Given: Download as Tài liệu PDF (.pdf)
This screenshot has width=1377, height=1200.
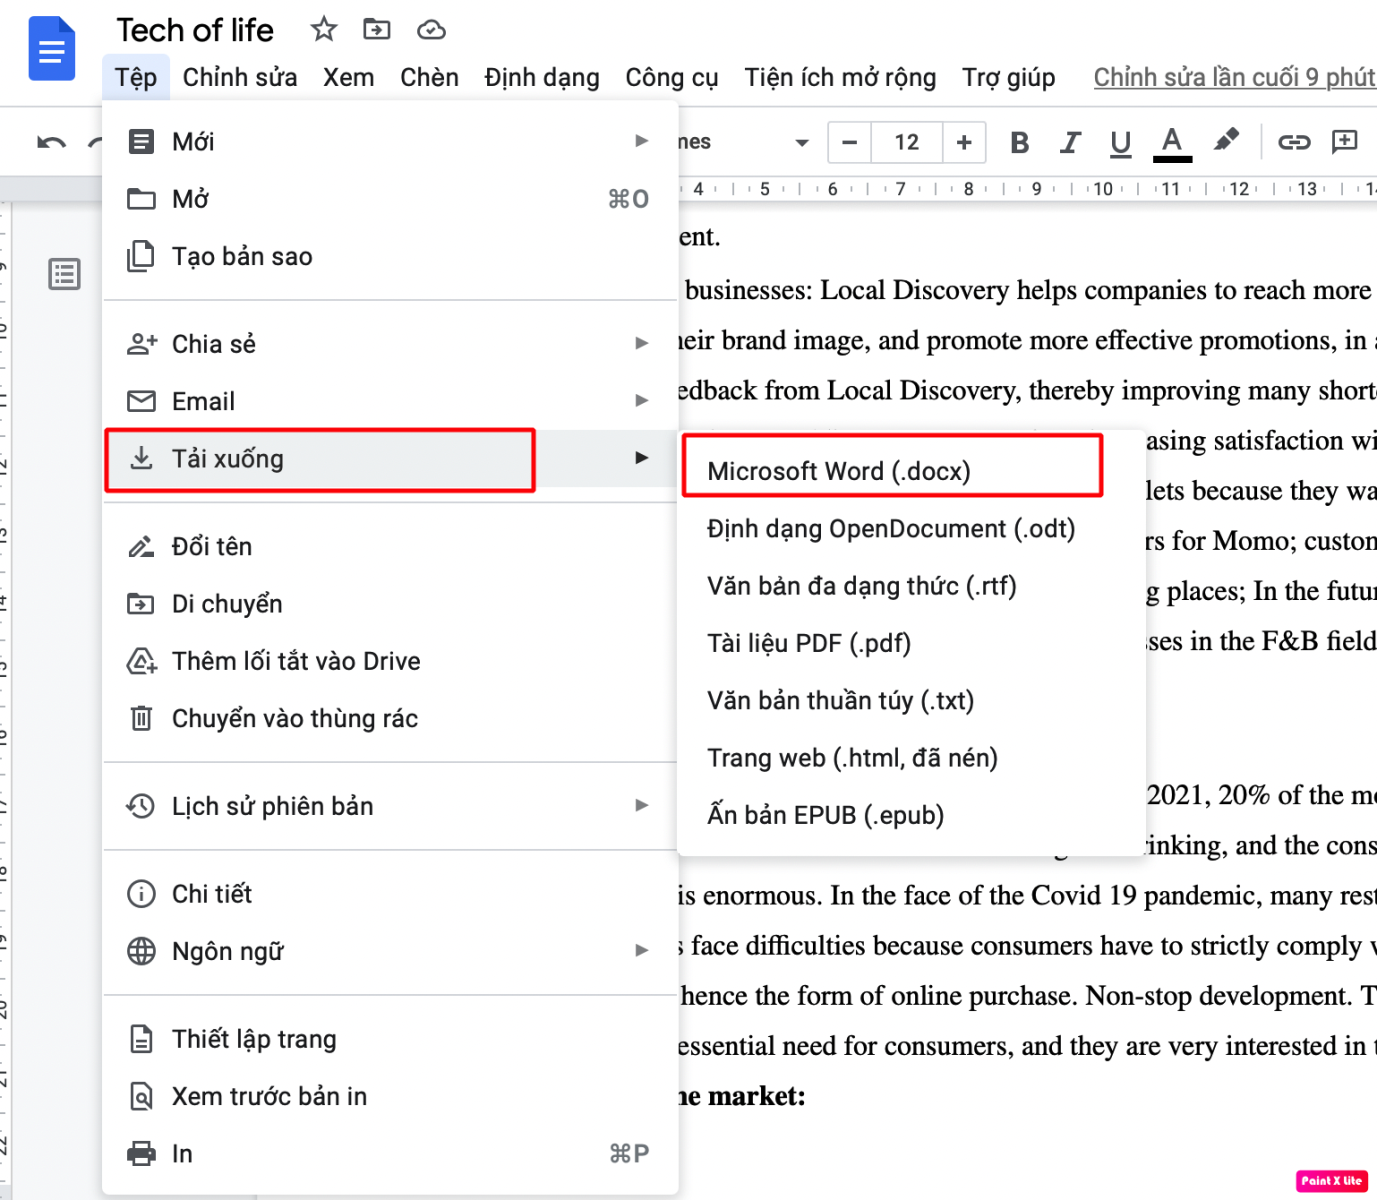Looking at the screenshot, I should 911,643.
